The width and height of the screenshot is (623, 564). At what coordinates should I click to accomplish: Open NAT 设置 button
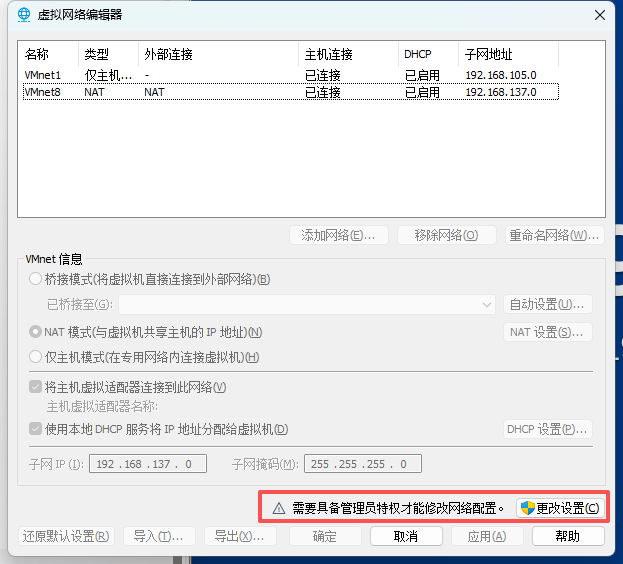548,332
